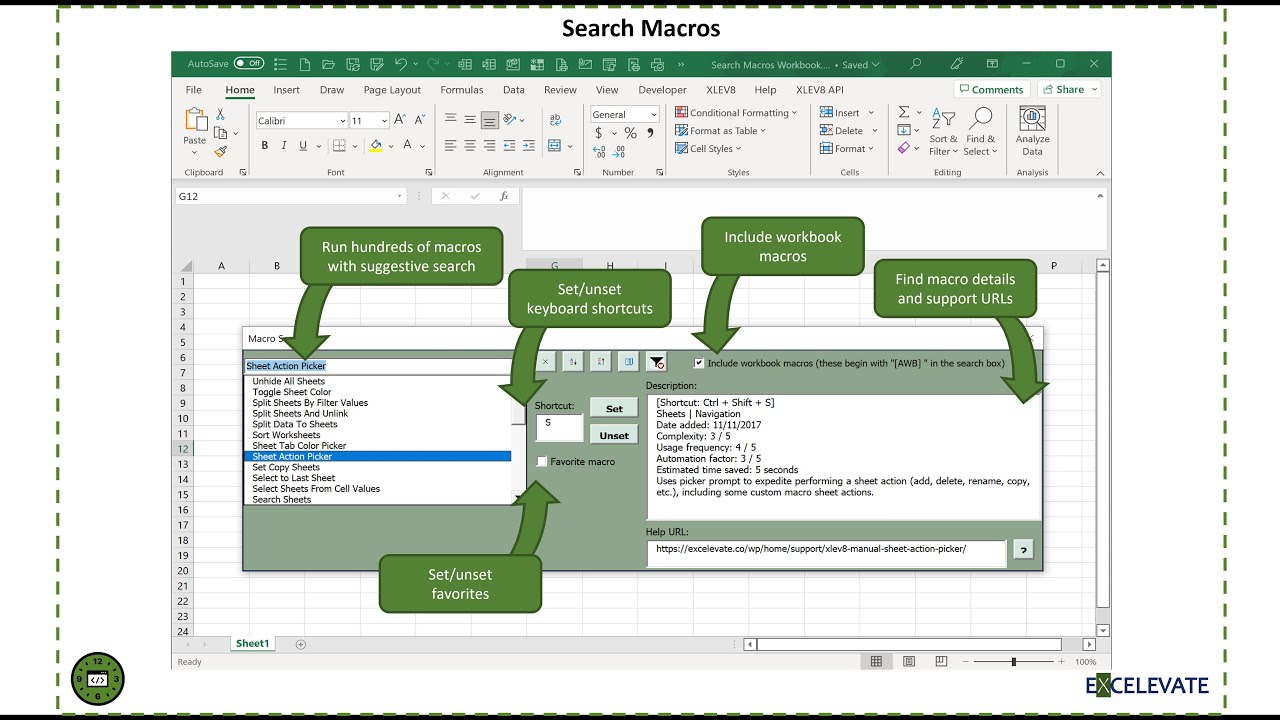This screenshot has height=720, width=1280.
Task: Toggle italic formatting
Action: [x=284, y=146]
